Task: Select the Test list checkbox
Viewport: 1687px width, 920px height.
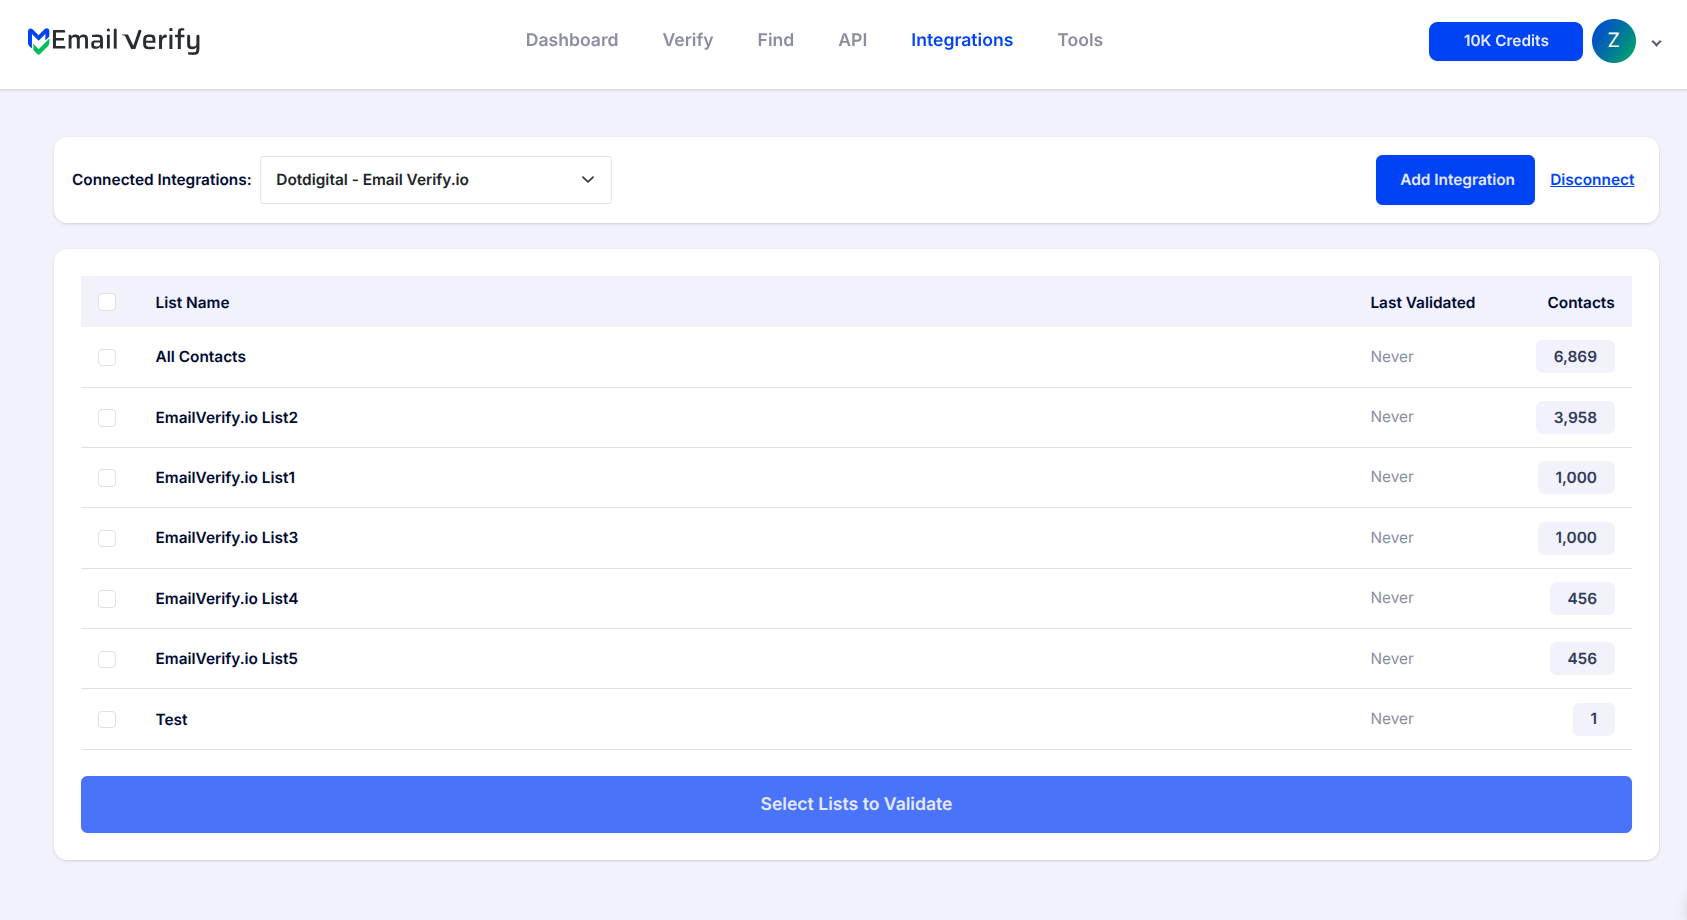Action: coord(107,719)
